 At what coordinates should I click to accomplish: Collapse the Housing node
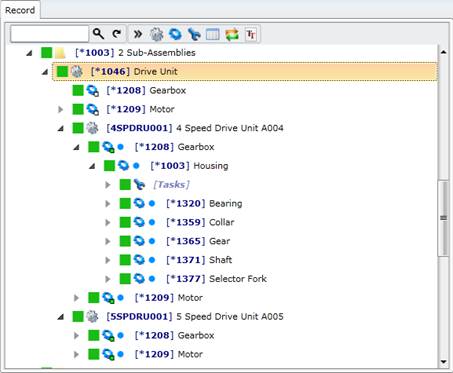pos(92,166)
